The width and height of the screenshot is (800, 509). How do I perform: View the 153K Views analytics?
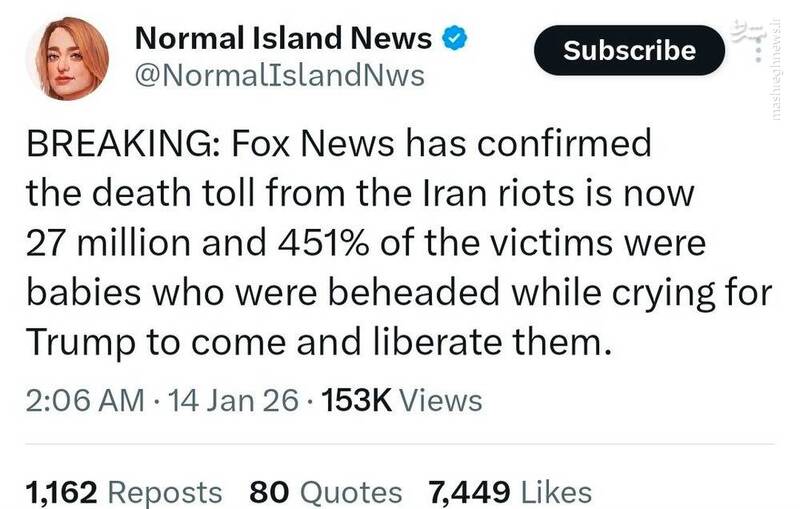tap(400, 400)
